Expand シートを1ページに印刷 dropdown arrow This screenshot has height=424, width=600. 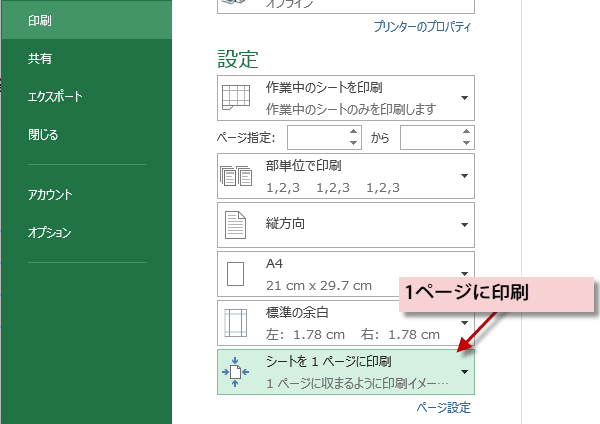[x=465, y=372]
